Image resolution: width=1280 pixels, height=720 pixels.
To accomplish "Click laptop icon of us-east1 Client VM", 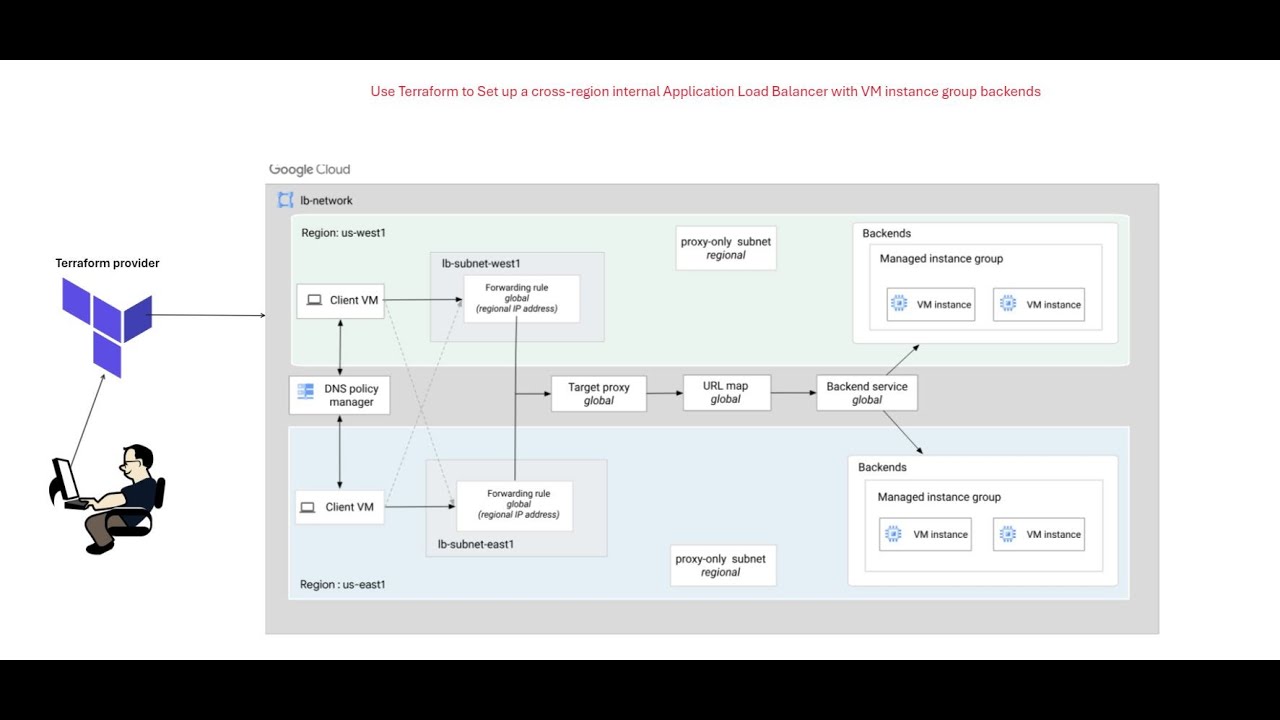I will (x=308, y=507).
